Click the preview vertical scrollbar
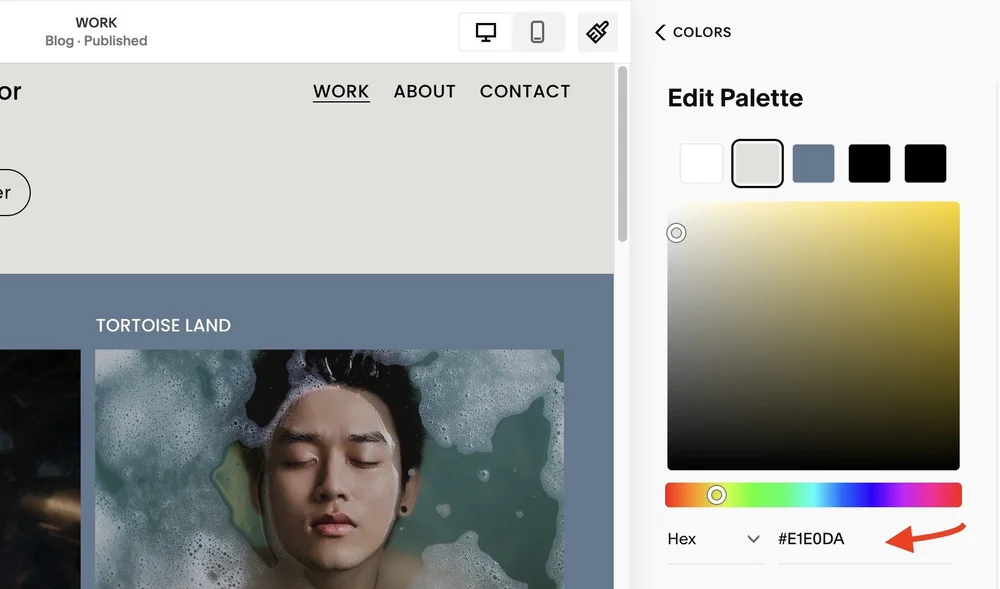 (x=622, y=154)
